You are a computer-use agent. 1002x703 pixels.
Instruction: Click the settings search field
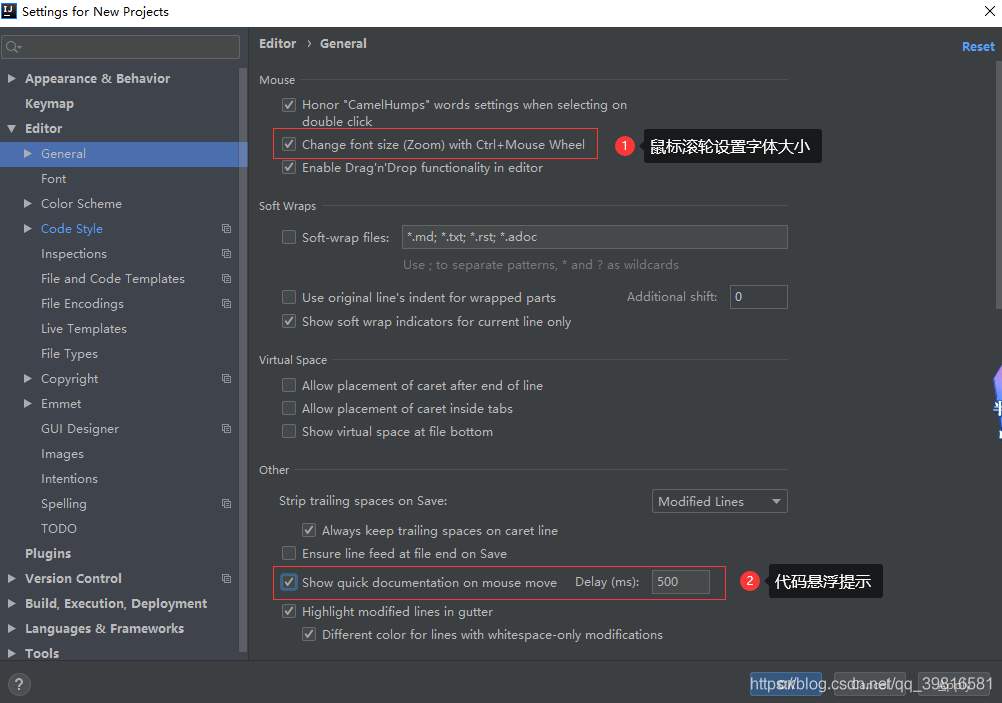121,47
